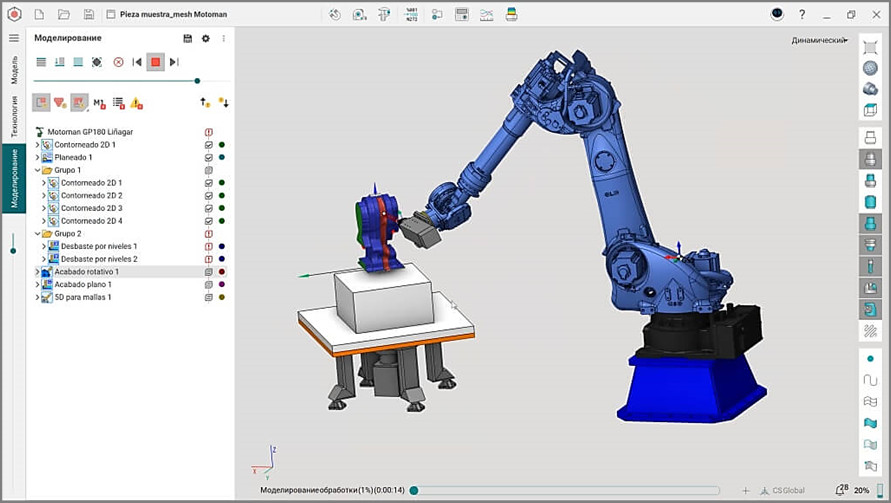Open the panel three-dot options menu

click(x=223, y=38)
